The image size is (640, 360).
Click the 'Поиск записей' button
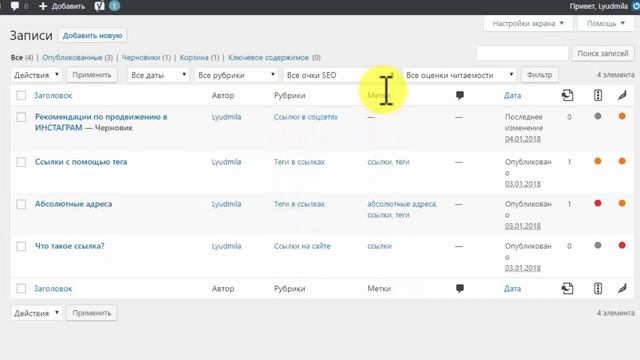[x=603, y=53]
